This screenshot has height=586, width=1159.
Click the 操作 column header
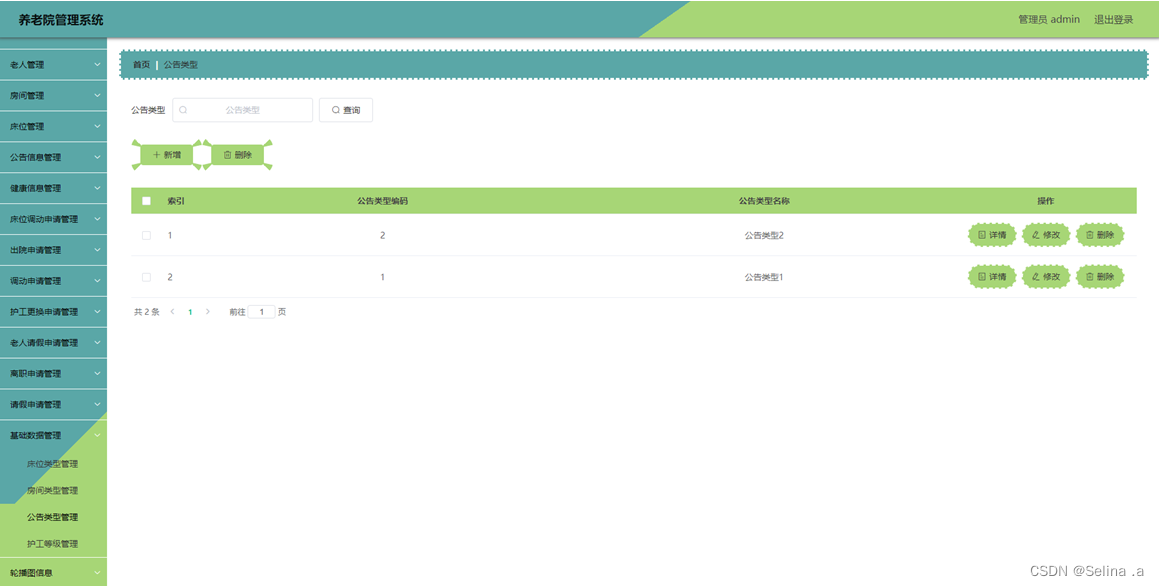coord(1046,201)
